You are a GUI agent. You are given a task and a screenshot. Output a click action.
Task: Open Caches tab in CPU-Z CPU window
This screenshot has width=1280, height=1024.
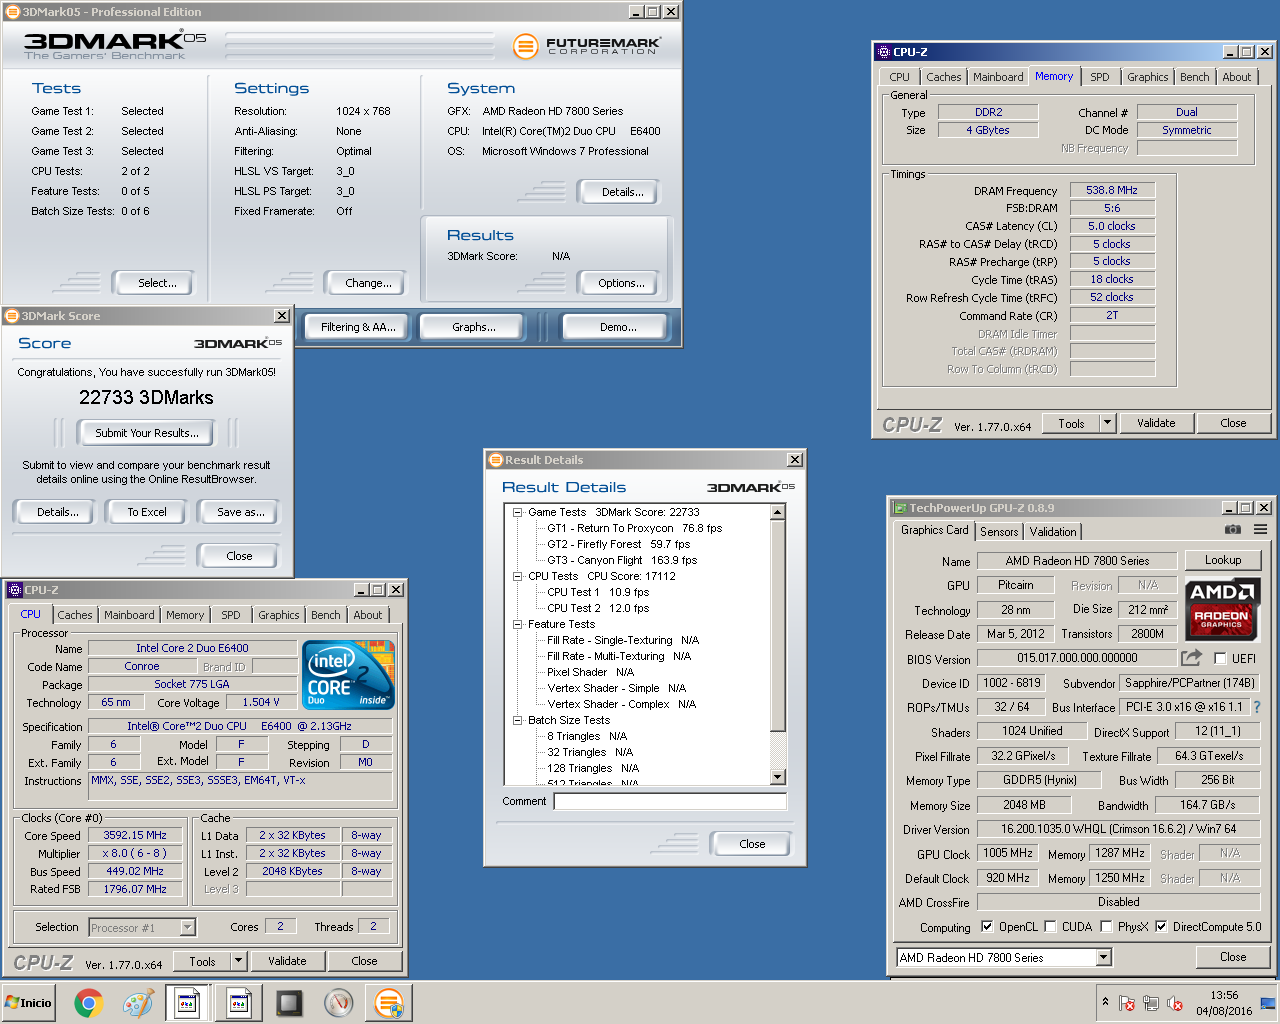[75, 615]
